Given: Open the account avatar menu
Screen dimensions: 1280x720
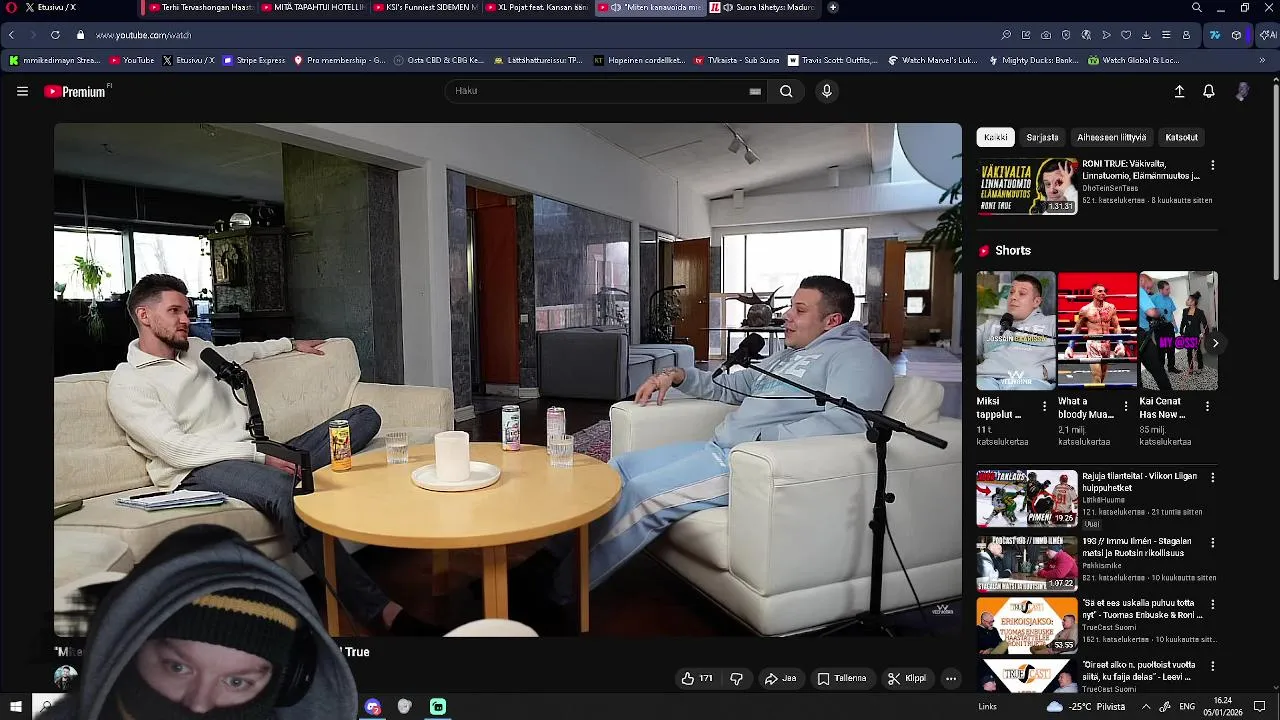Looking at the screenshot, I should (1242, 91).
